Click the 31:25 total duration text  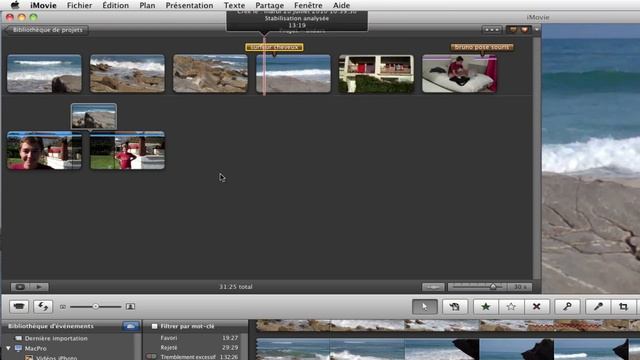[236, 287]
